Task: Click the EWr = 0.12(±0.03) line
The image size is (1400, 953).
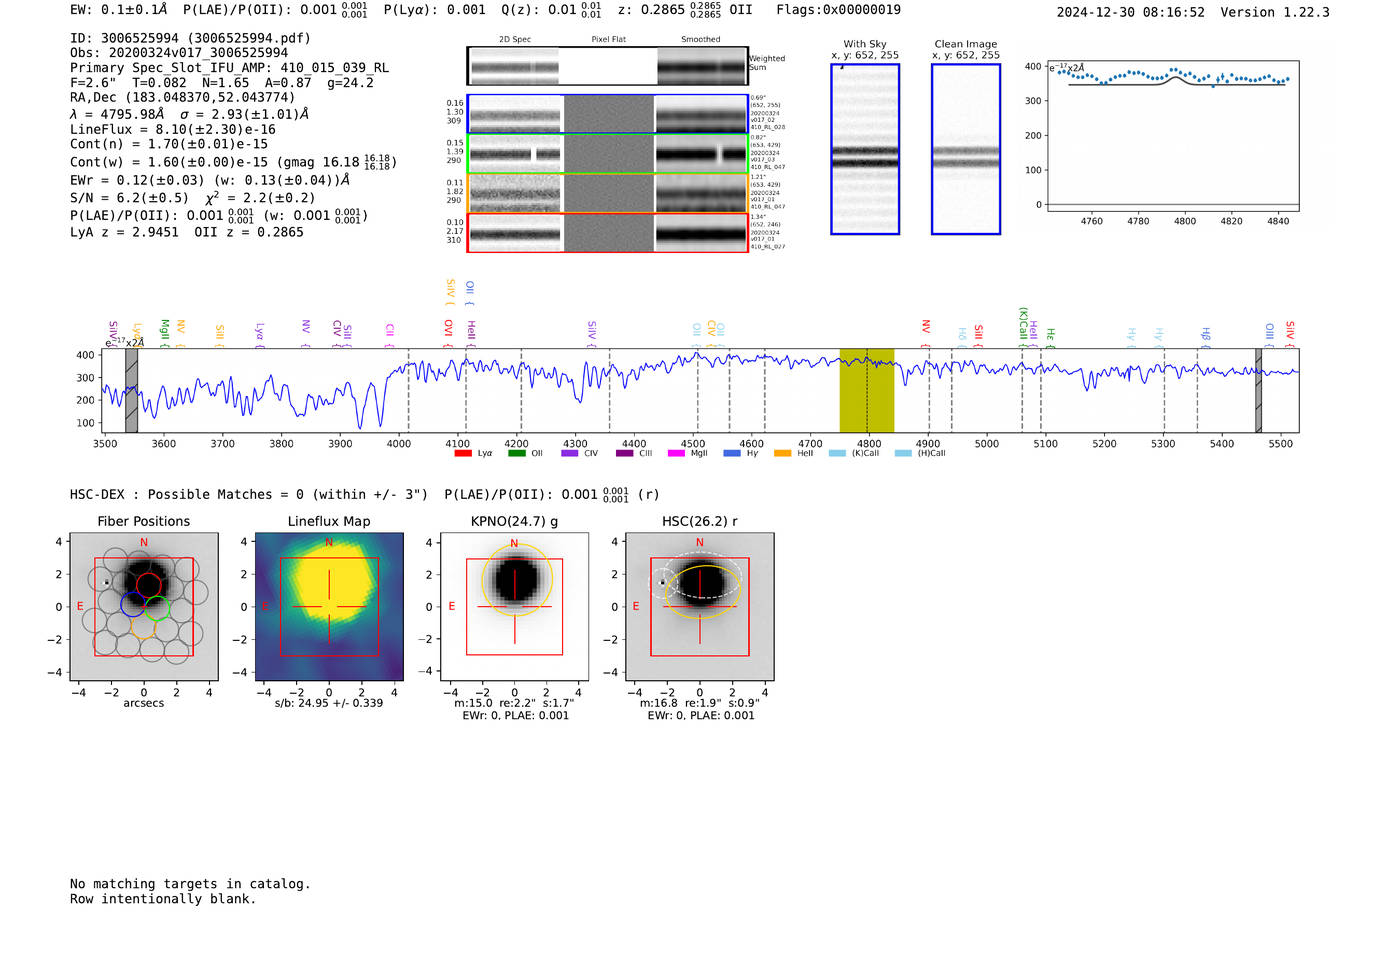Action: pyautogui.click(x=210, y=180)
